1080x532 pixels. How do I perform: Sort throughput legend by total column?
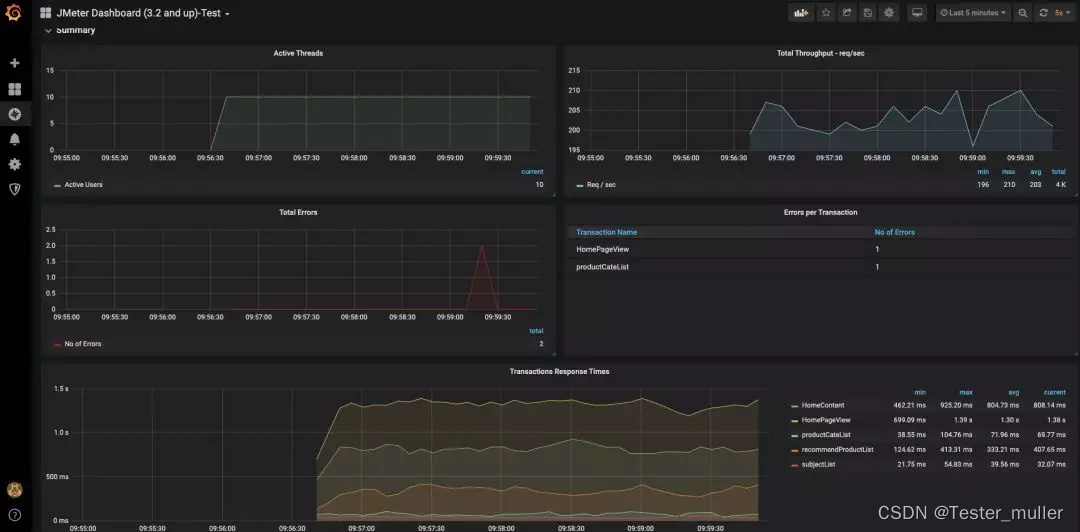pyautogui.click(x=1059, y=172)
